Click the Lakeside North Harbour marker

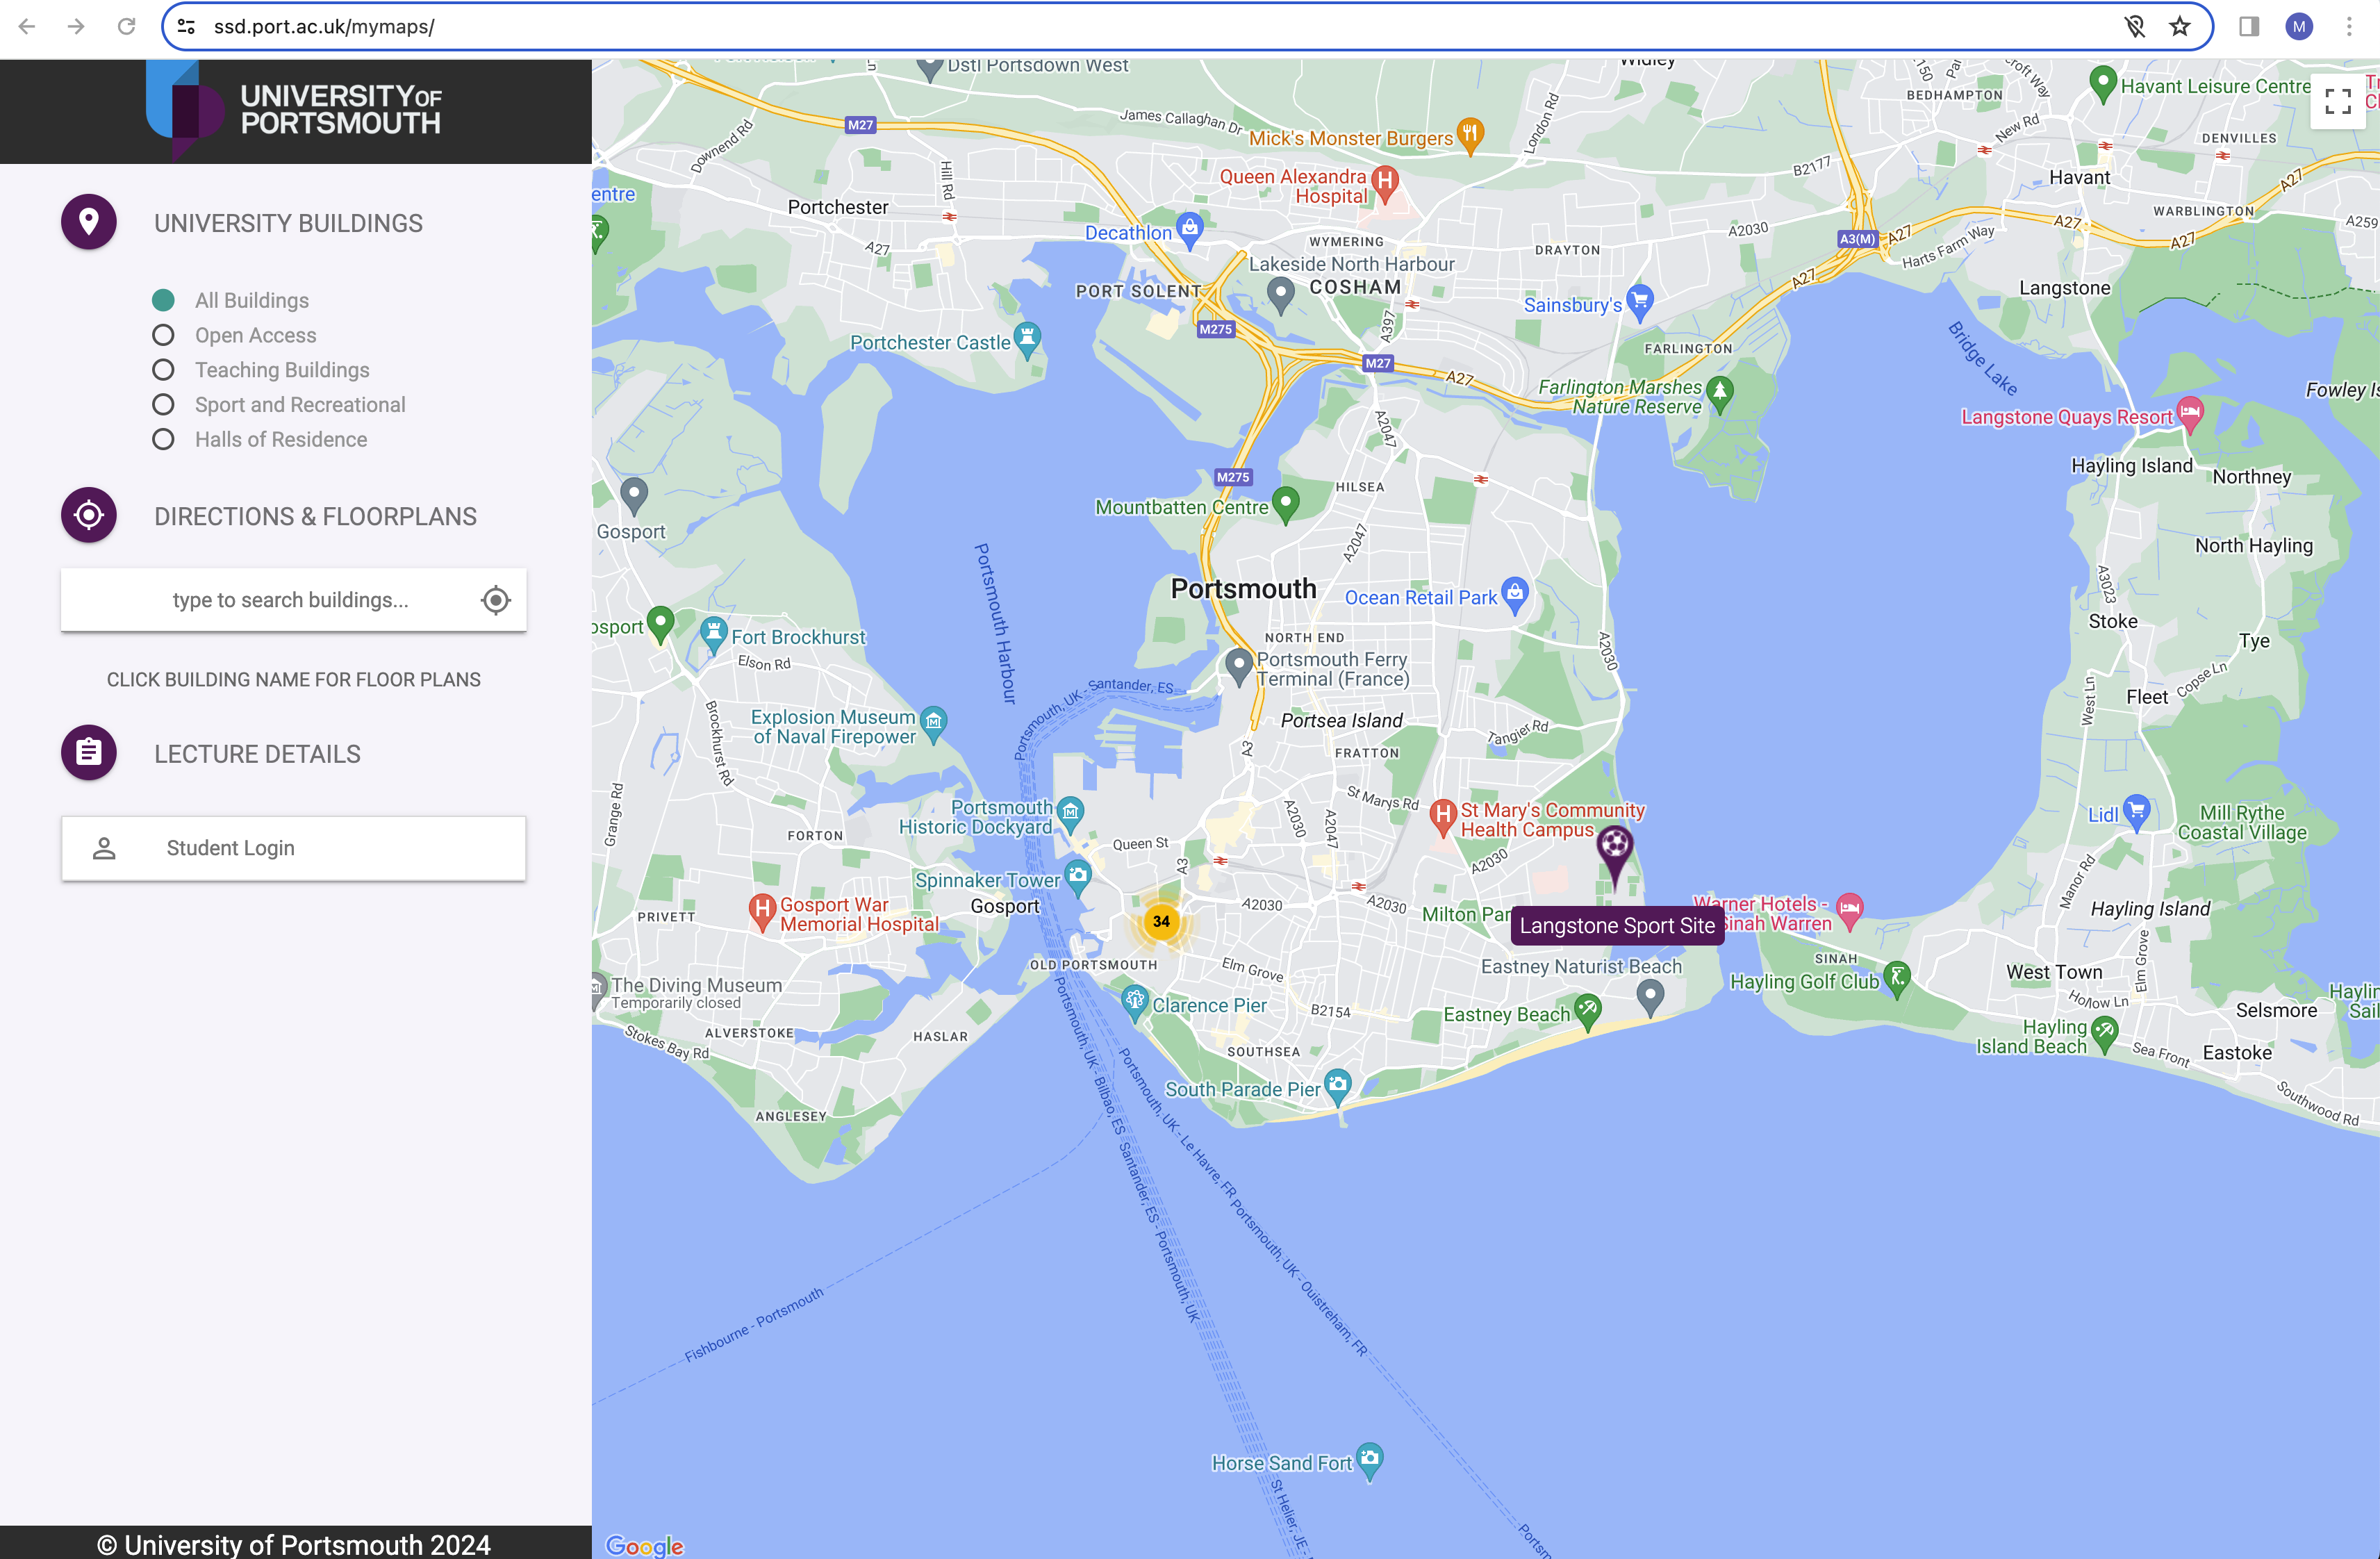[x=1281, y=294]
